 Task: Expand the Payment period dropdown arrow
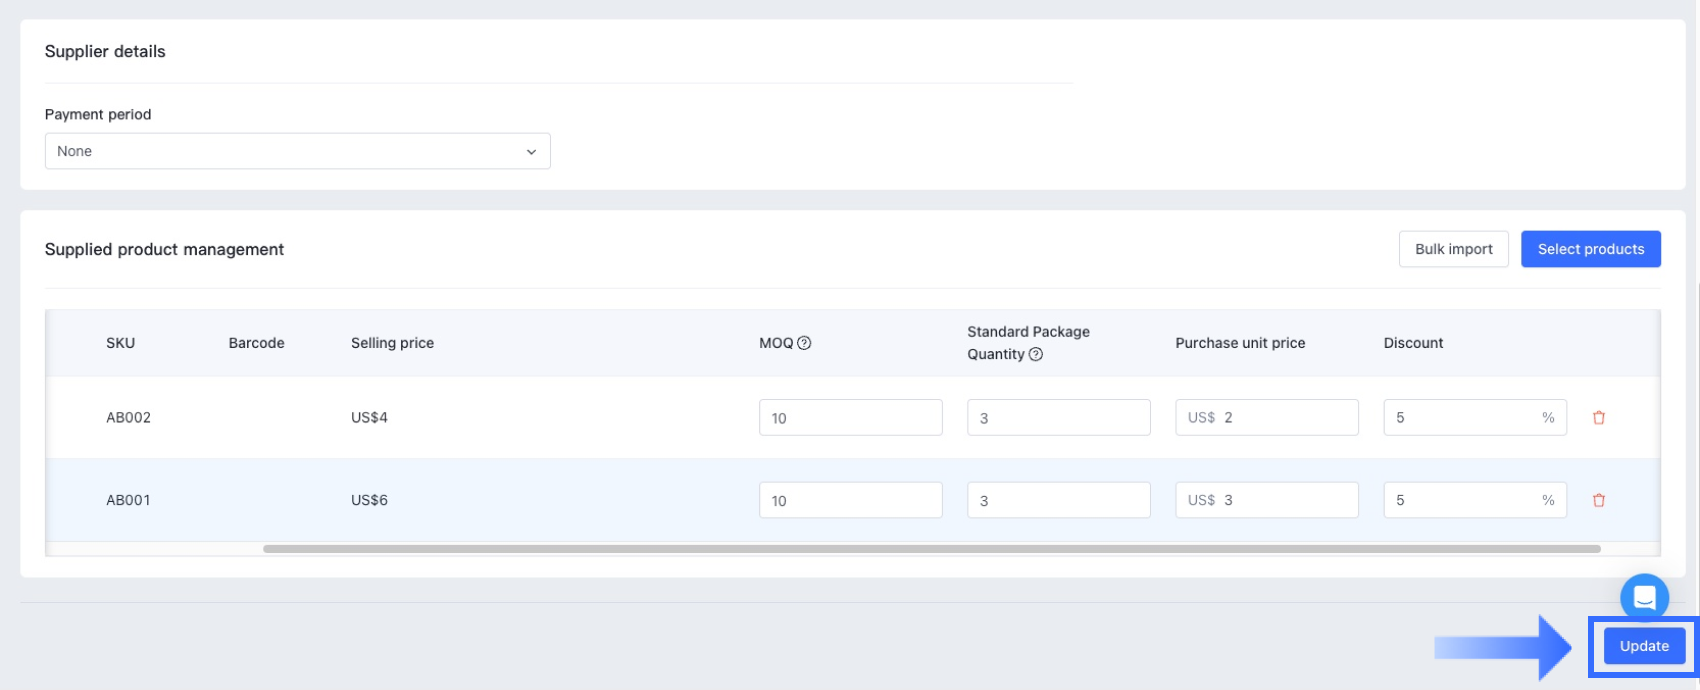coord(531,152)
